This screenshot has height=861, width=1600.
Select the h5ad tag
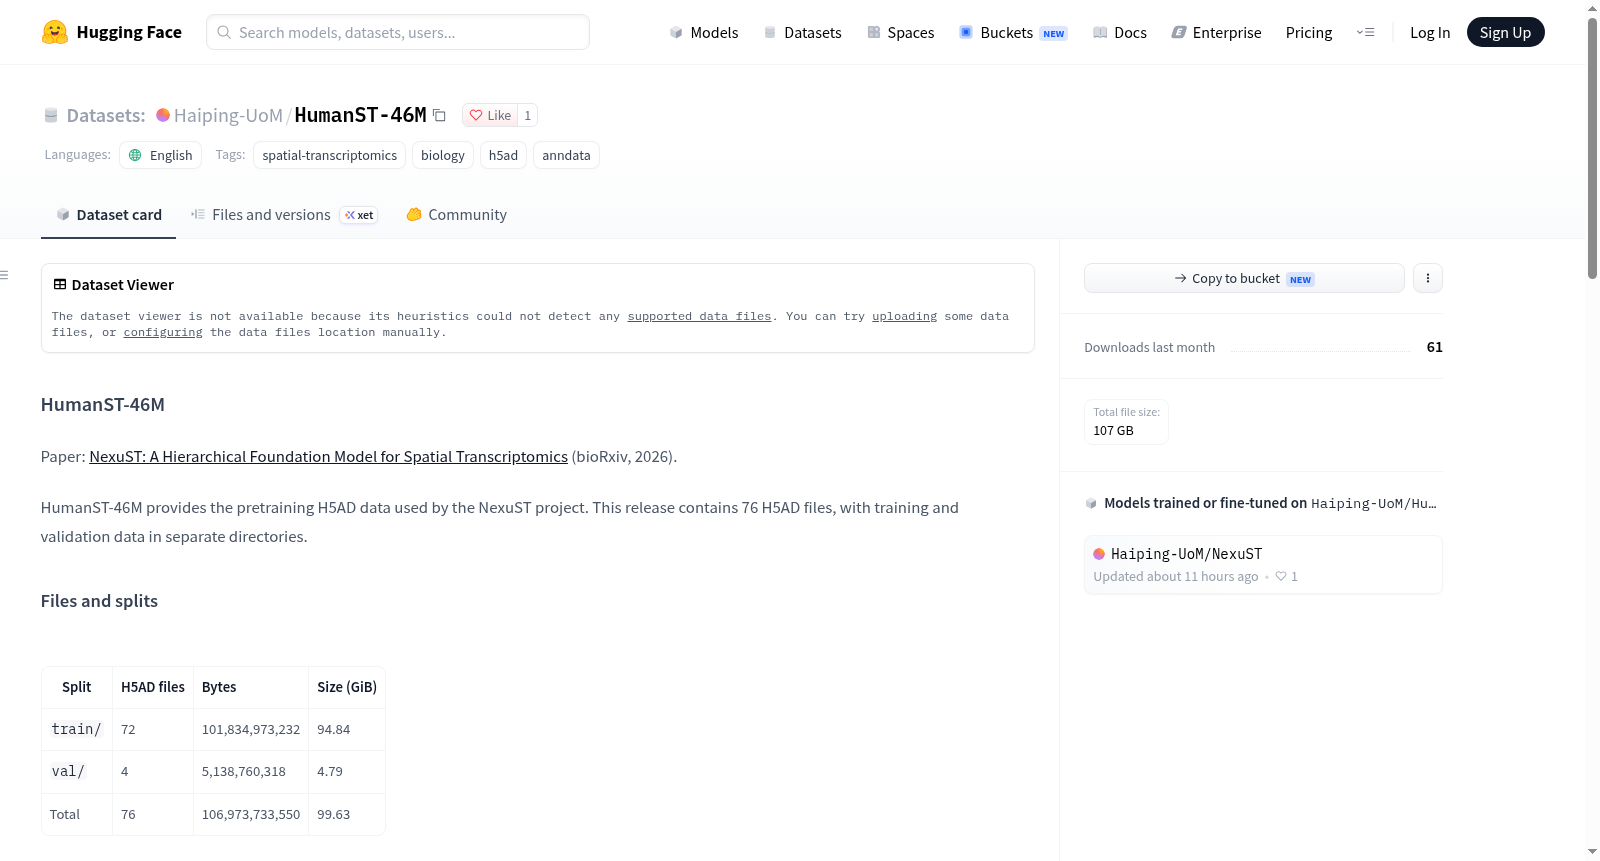pos(503,155)
